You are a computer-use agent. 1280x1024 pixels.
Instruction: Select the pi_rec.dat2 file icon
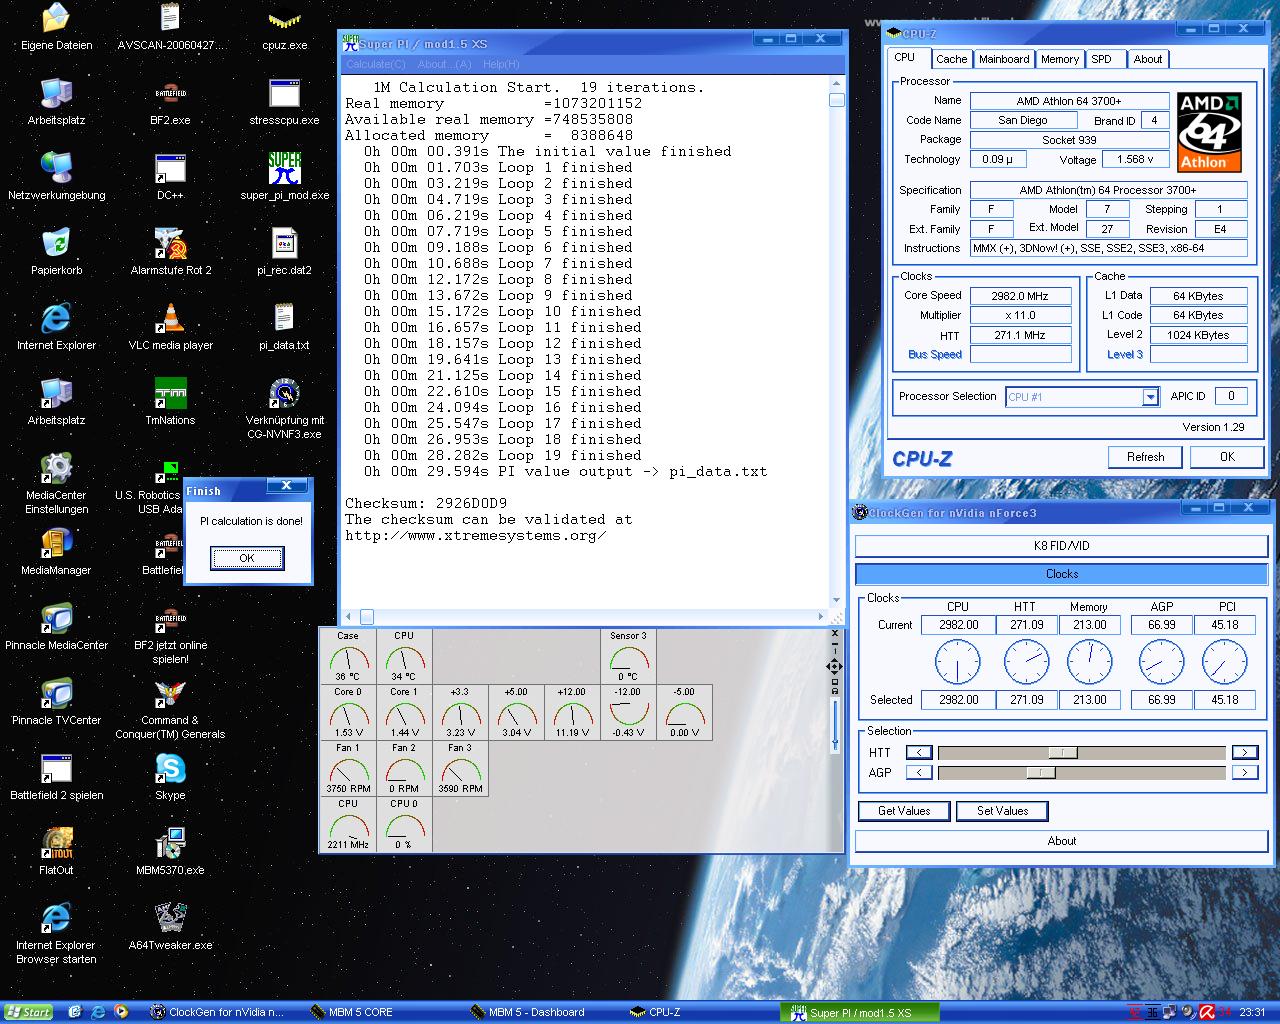click(x=285, y=253)
